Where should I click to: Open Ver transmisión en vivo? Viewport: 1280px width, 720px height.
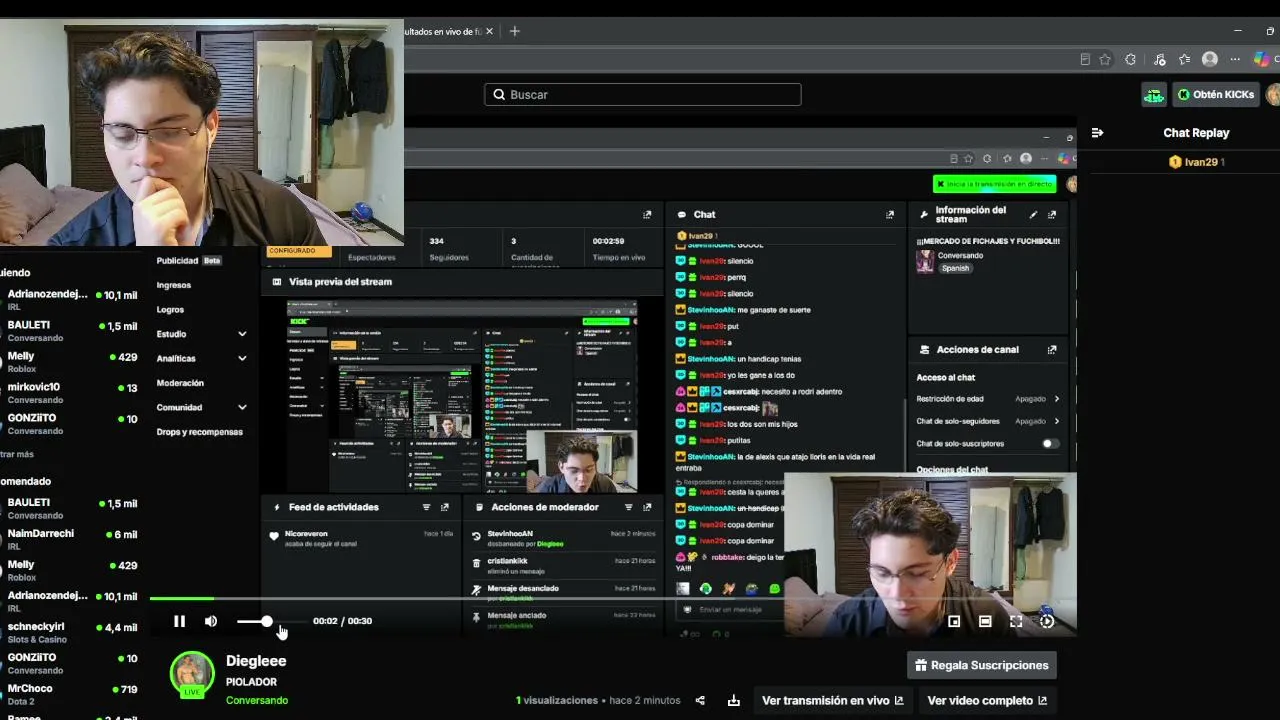coord(833,701)
